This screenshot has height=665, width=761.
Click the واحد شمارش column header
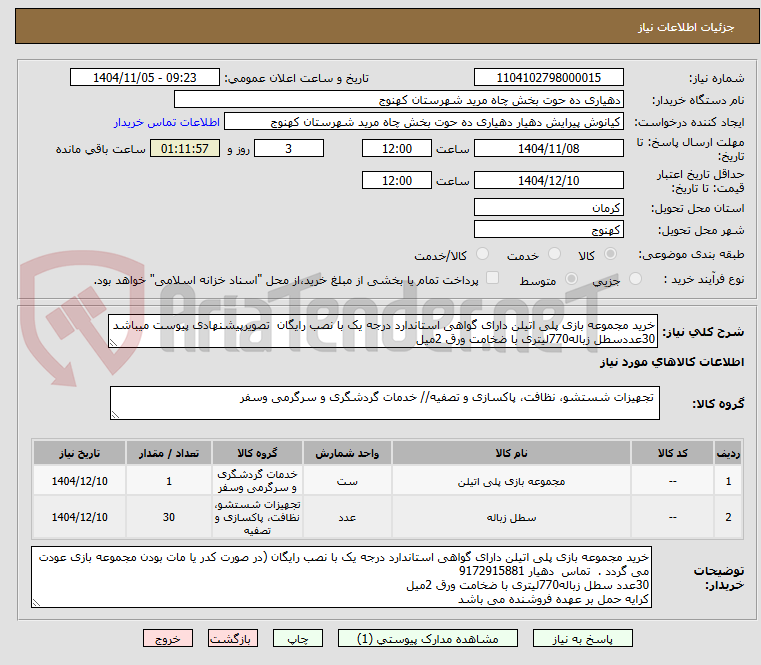coord(347,453)
